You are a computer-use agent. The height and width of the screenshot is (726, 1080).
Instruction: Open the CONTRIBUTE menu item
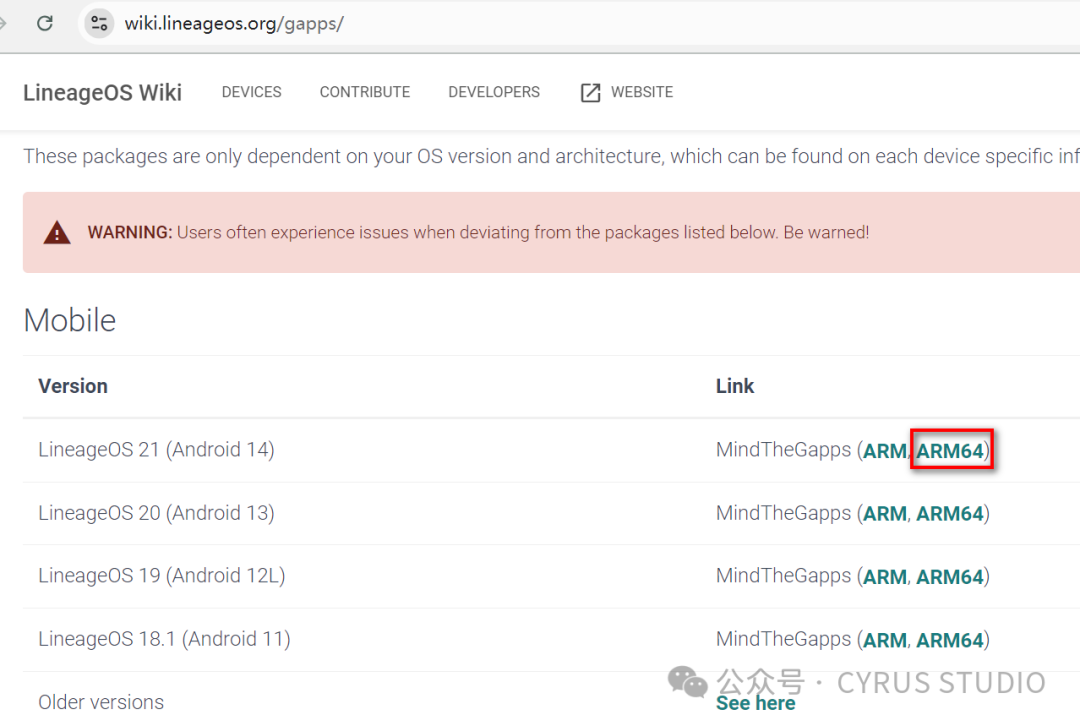pyautogui.click(x=364, y=92)
